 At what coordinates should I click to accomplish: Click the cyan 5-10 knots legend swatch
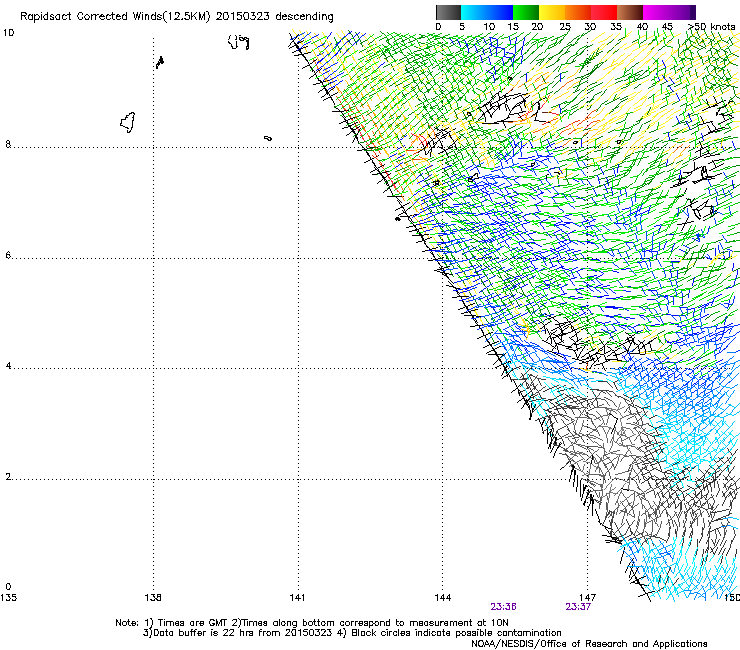474,12
